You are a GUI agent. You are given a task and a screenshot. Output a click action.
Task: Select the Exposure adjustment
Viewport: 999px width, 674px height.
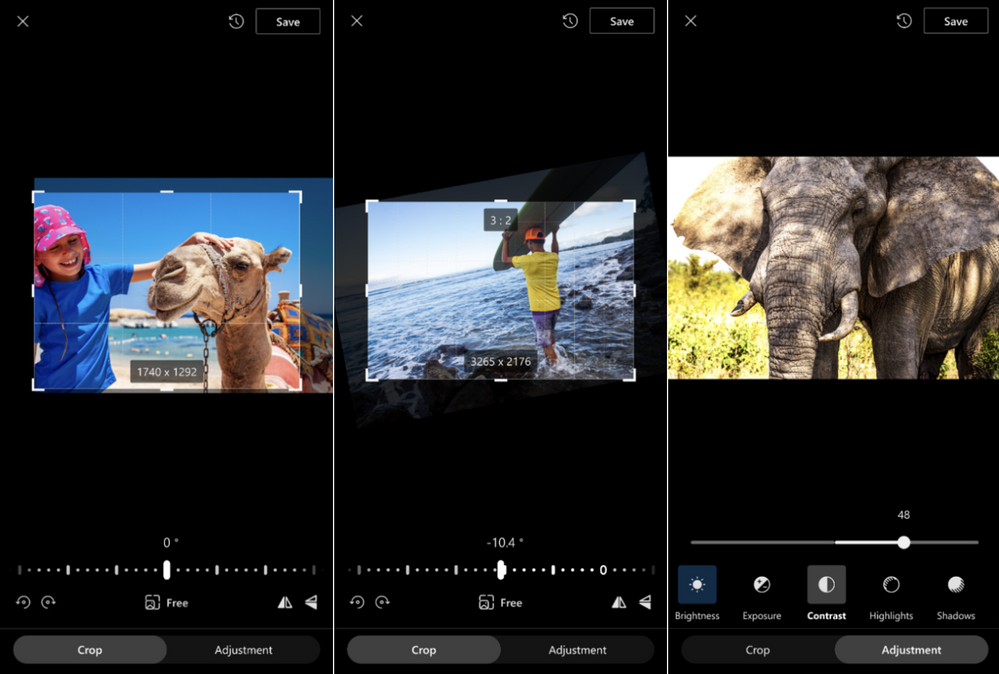click(x=762, y=593)
